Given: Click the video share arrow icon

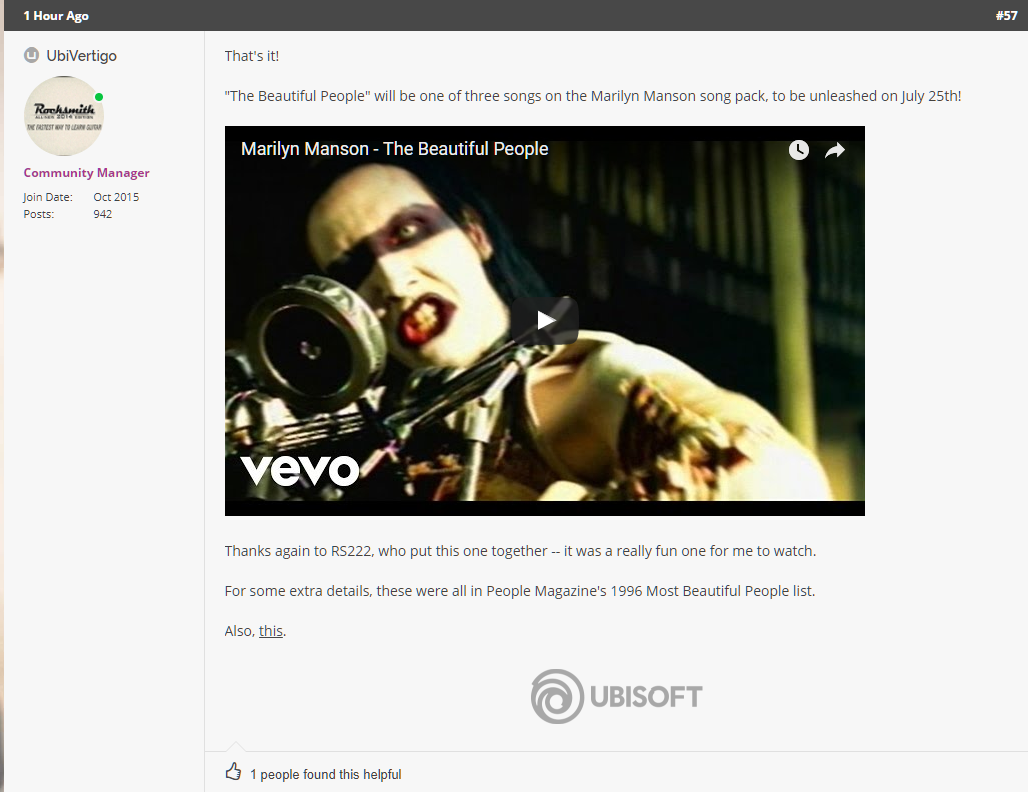Looking at the screenshot, I should (x=835, y=151).
